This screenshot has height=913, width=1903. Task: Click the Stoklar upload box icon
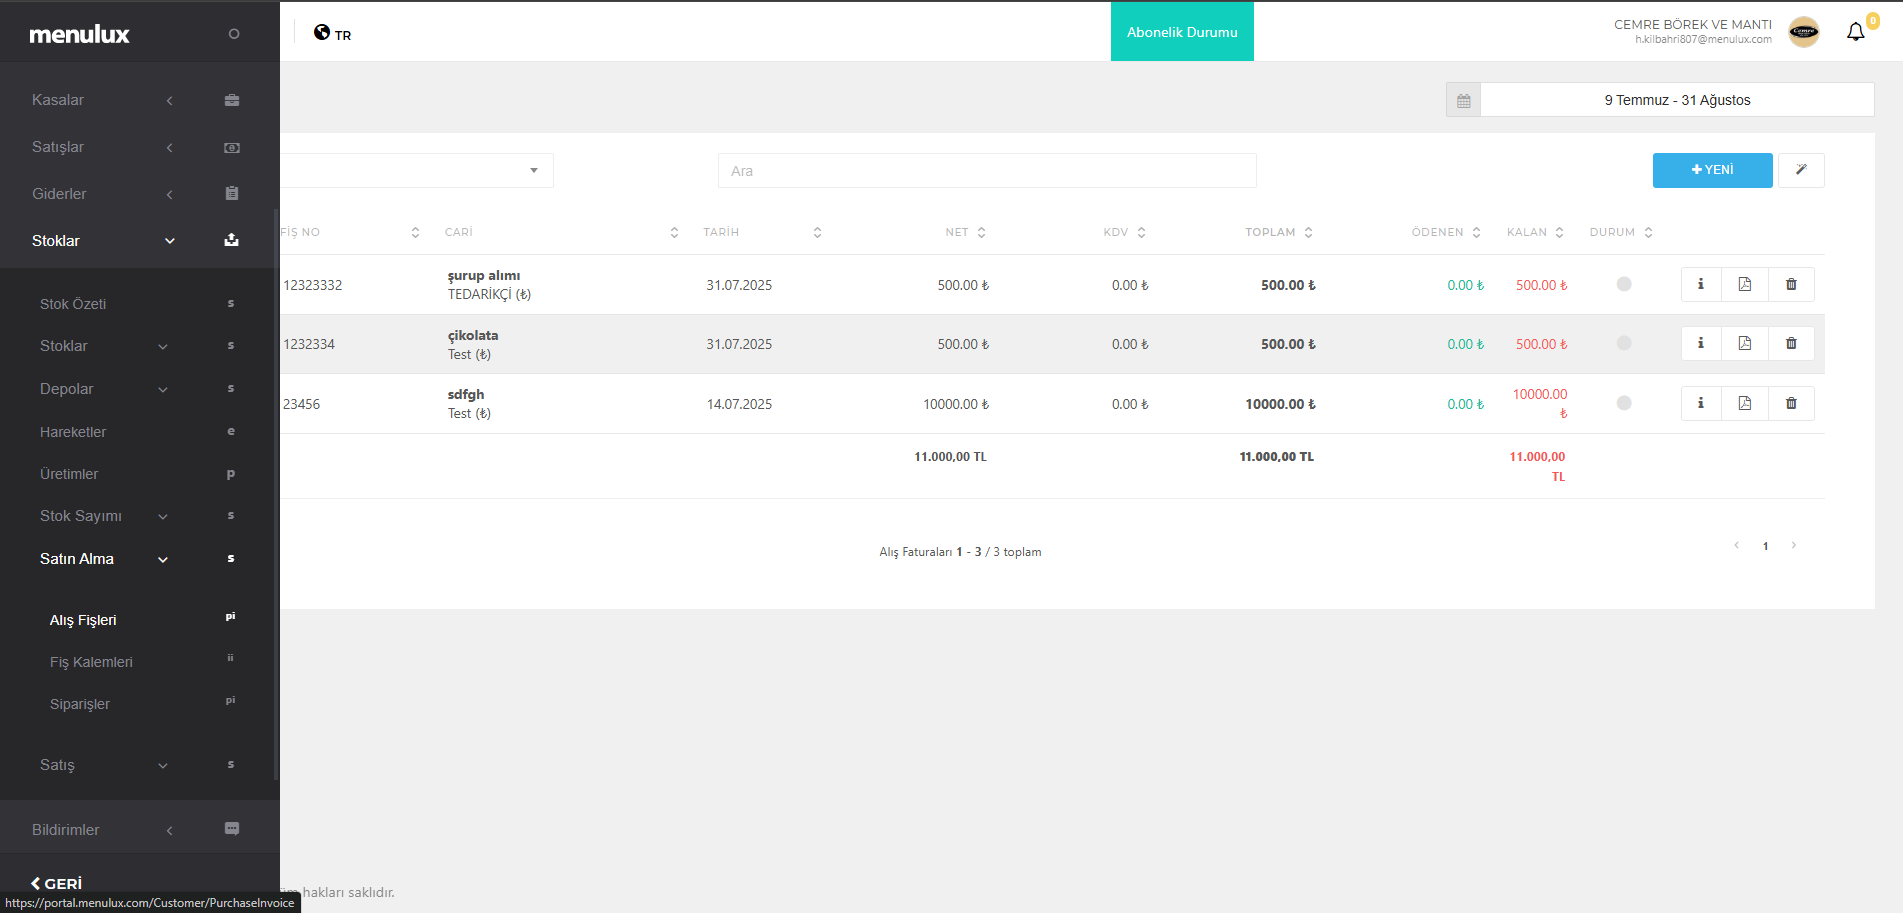pyautogui.click(x=232, y=240)
